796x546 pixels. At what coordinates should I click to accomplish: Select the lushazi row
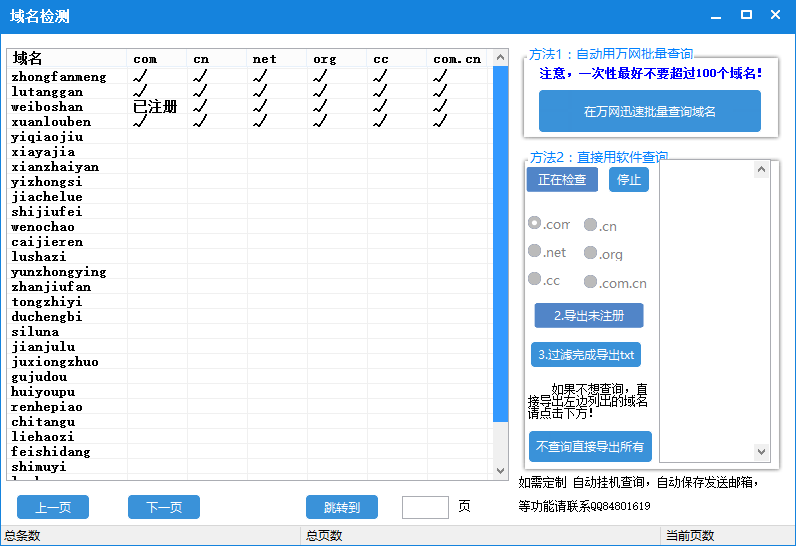249,257
